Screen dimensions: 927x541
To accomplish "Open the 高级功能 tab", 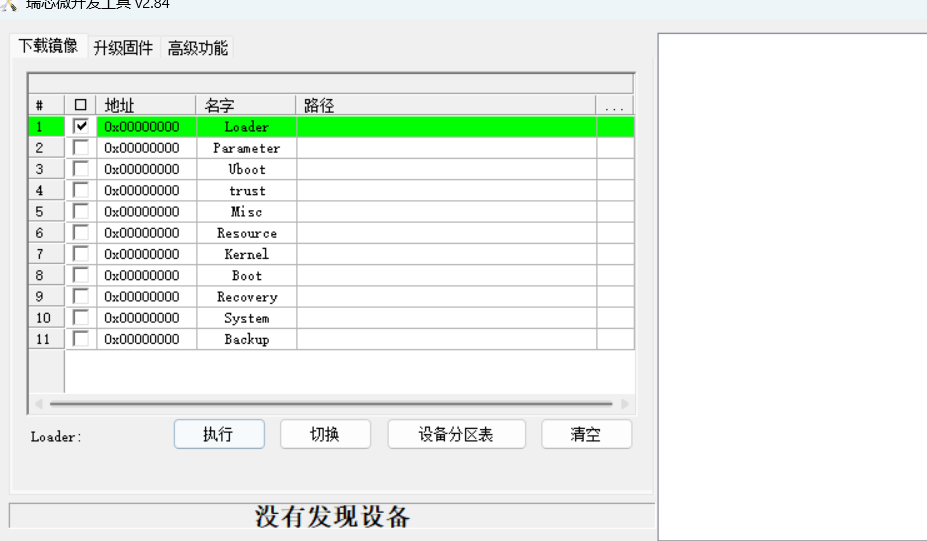I will pos(197,48).
